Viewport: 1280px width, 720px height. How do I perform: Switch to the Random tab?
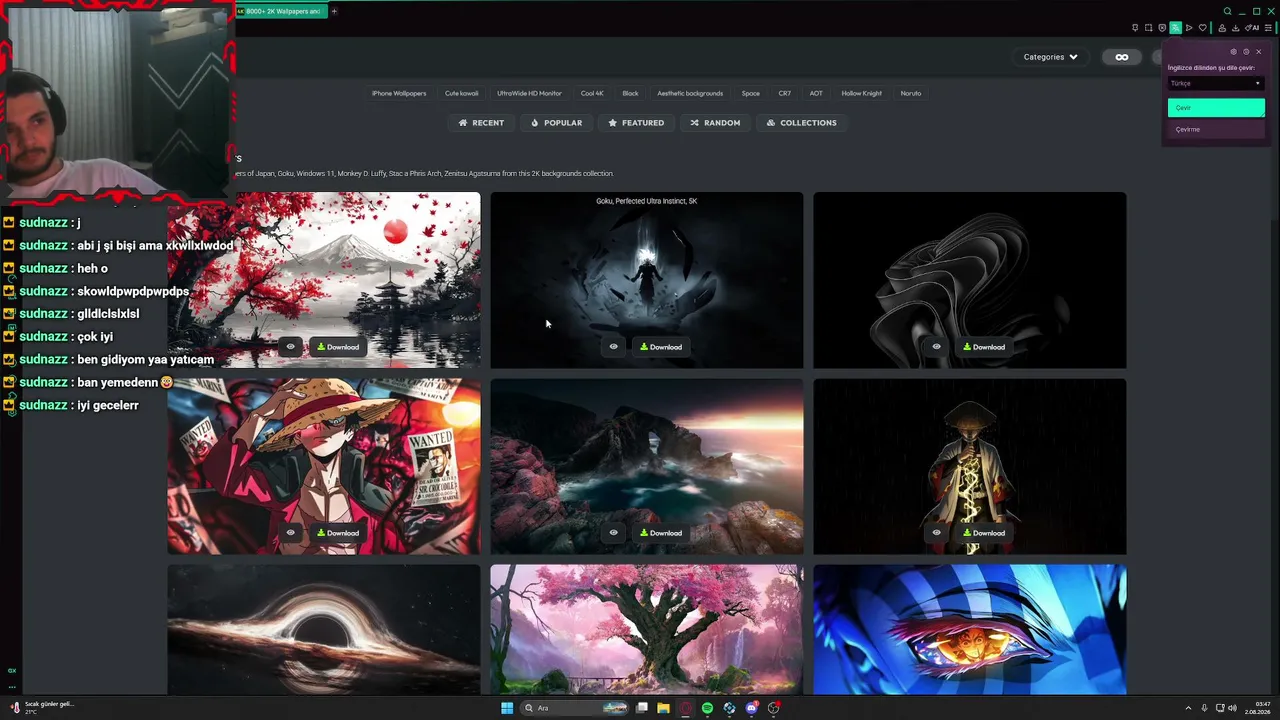click(715, 123)
